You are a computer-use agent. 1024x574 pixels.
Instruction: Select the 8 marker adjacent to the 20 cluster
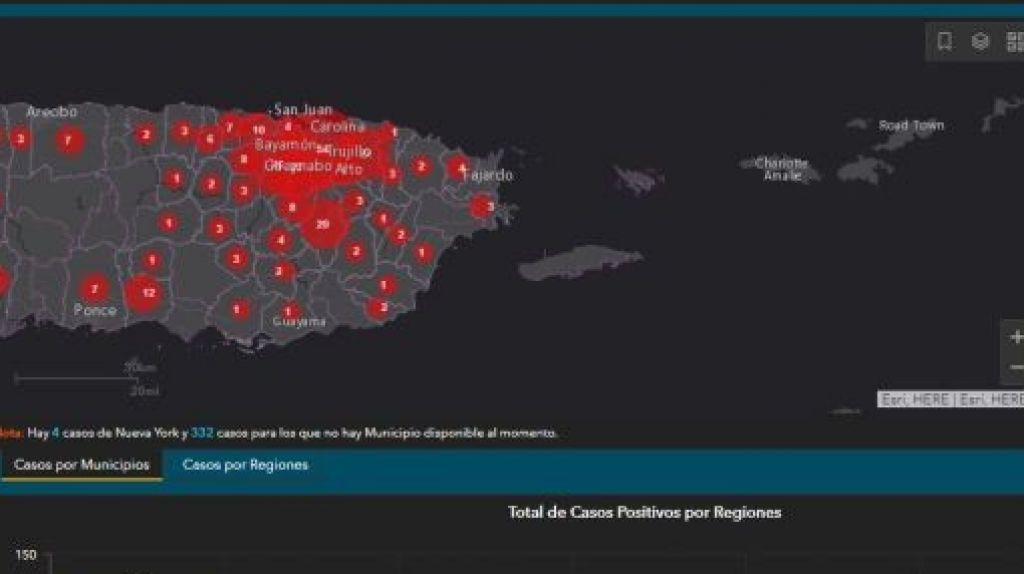tap(292, 208)
